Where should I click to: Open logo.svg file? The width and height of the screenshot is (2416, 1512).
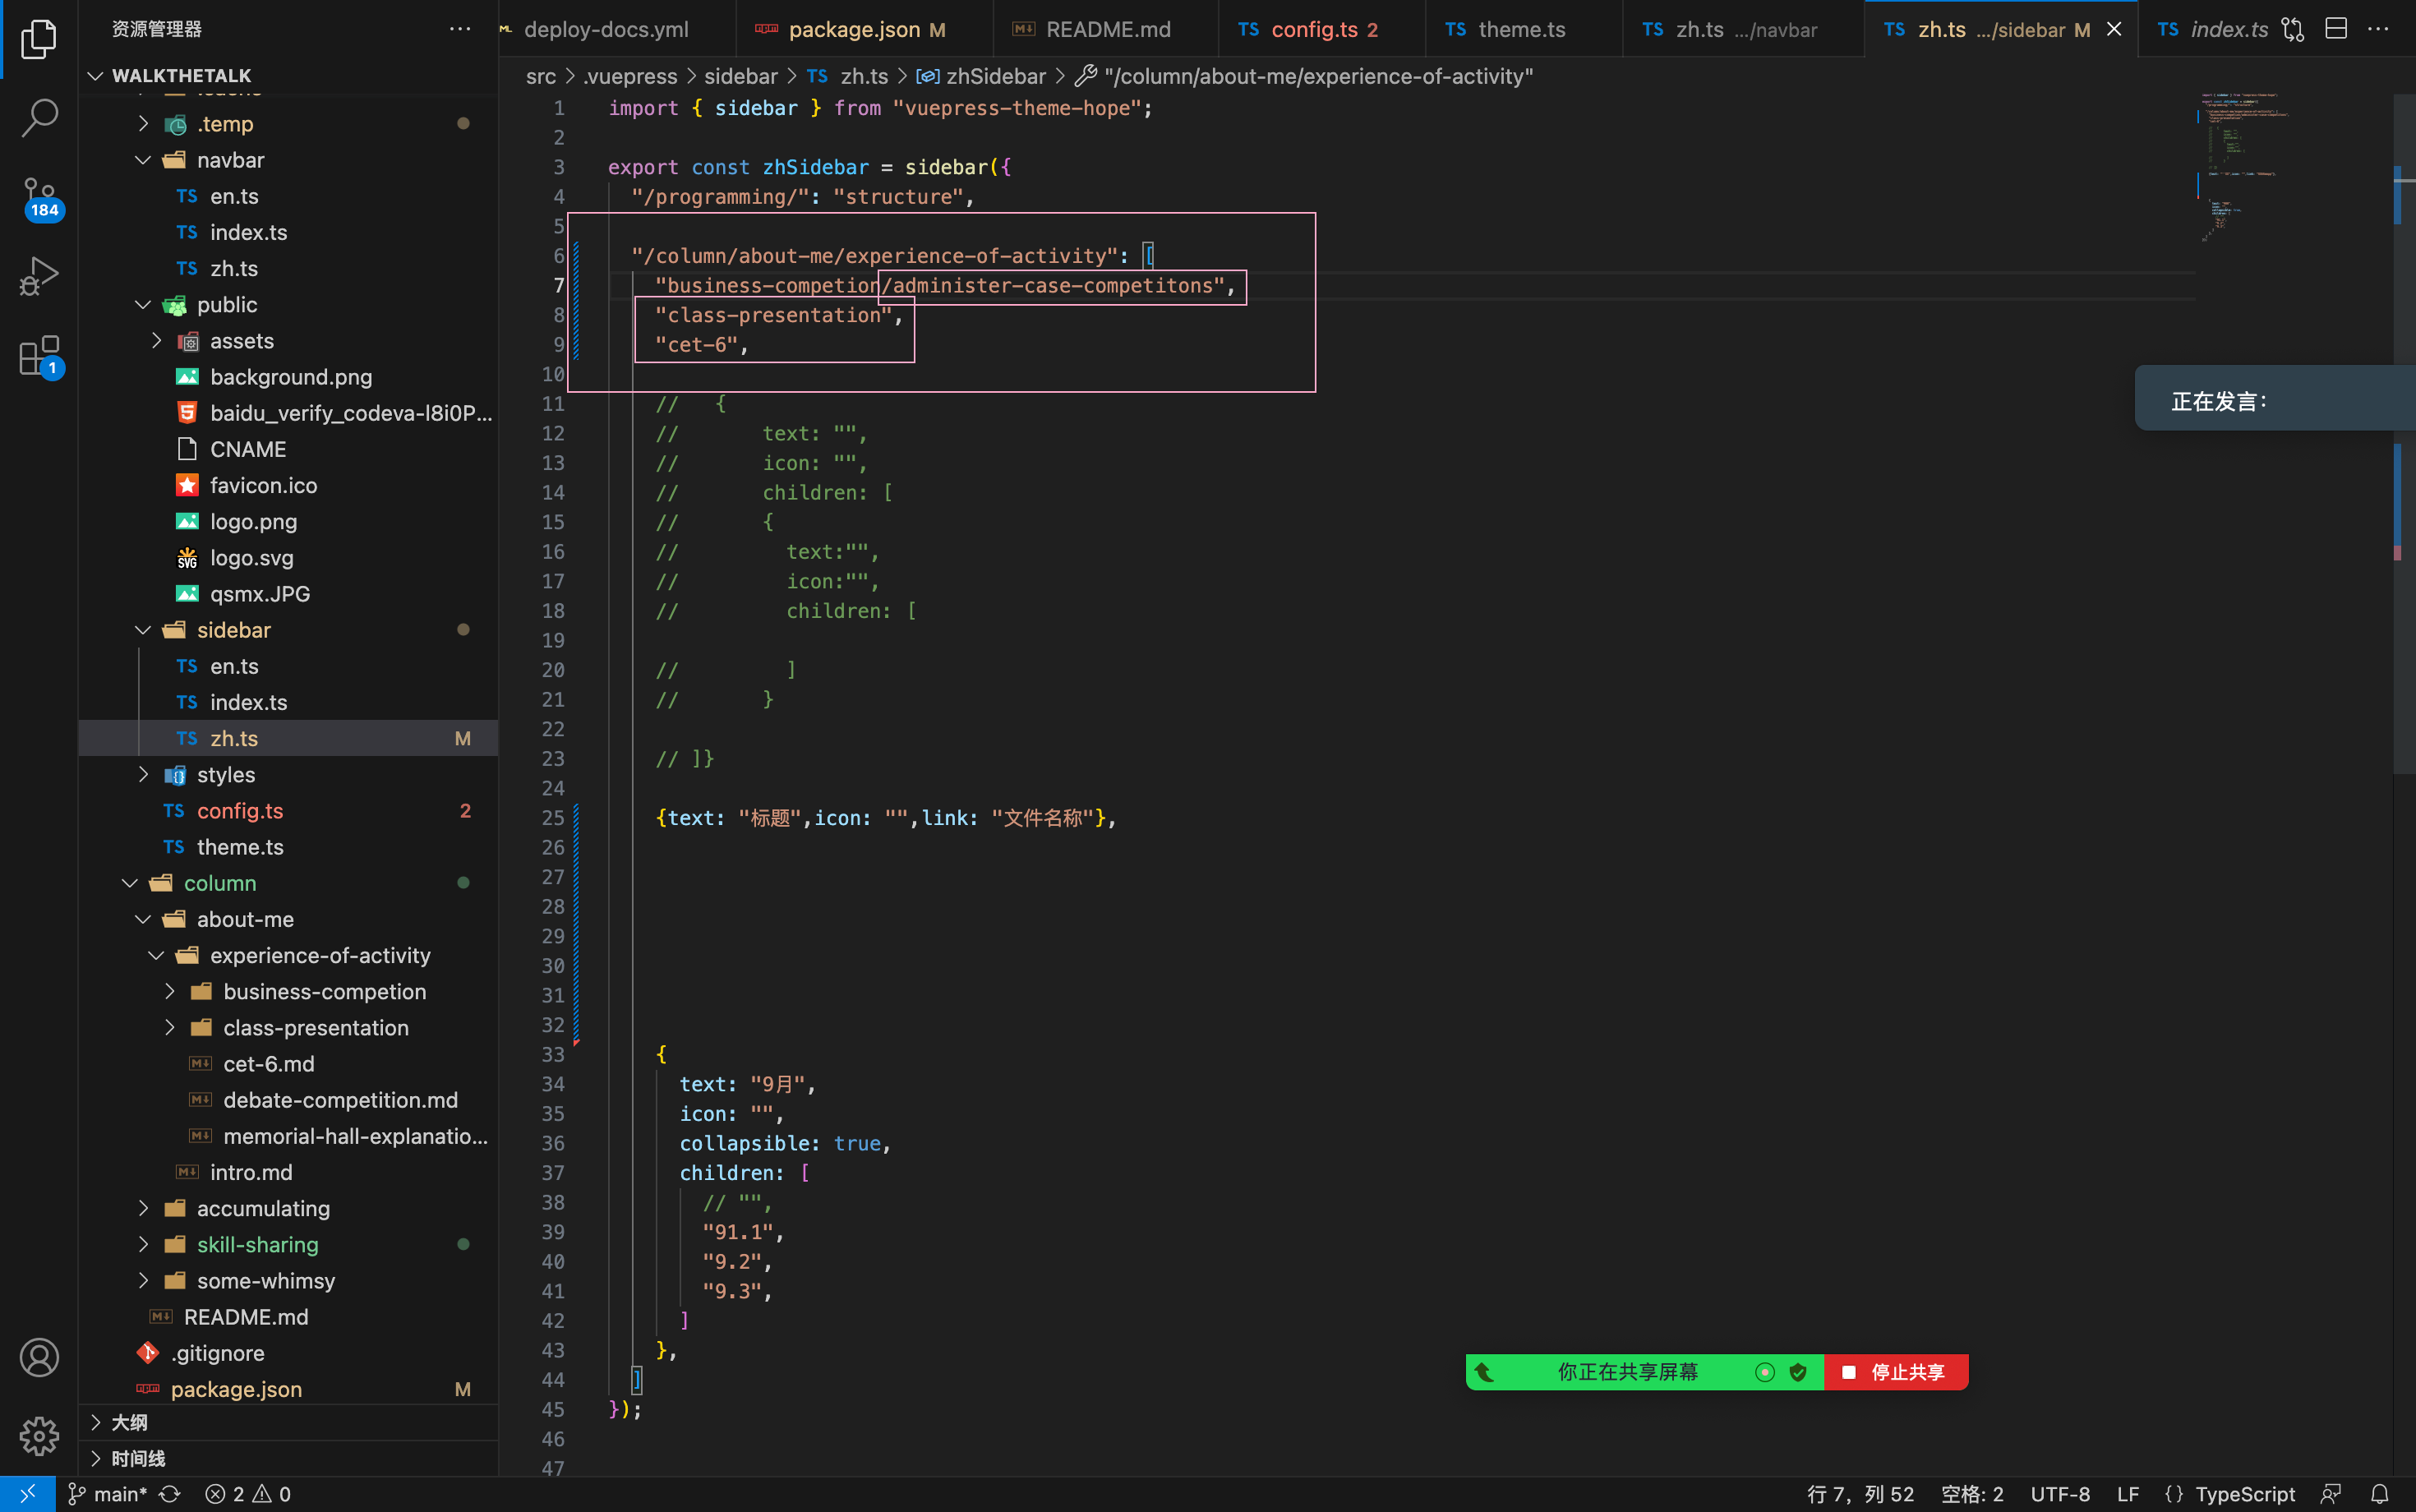[x=288, y=558]
